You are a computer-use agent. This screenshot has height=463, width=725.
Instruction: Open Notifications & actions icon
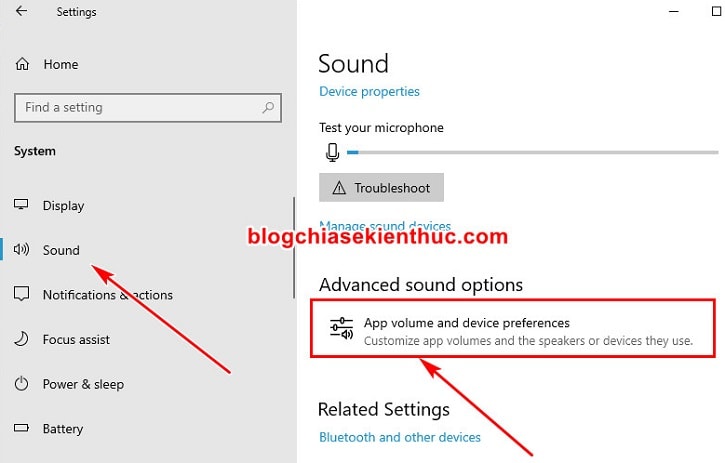(x=21, y=294)
